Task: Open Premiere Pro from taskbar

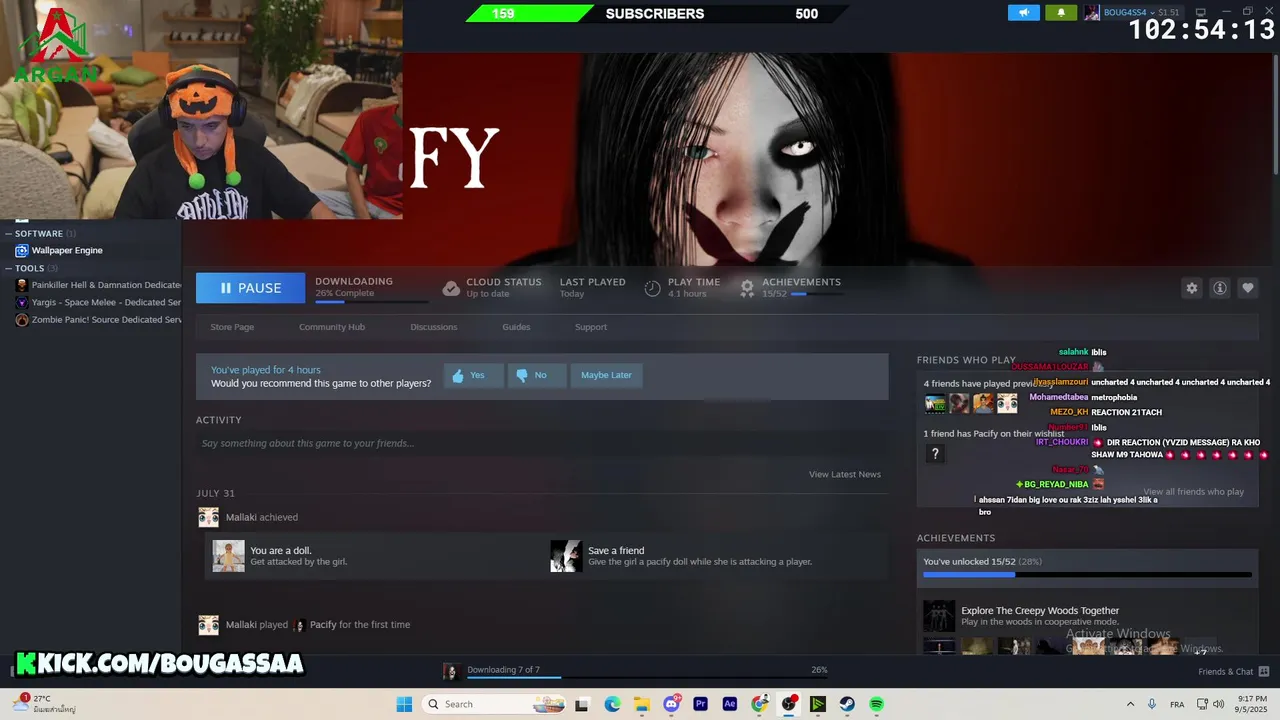Action: [x=700, y=704]
